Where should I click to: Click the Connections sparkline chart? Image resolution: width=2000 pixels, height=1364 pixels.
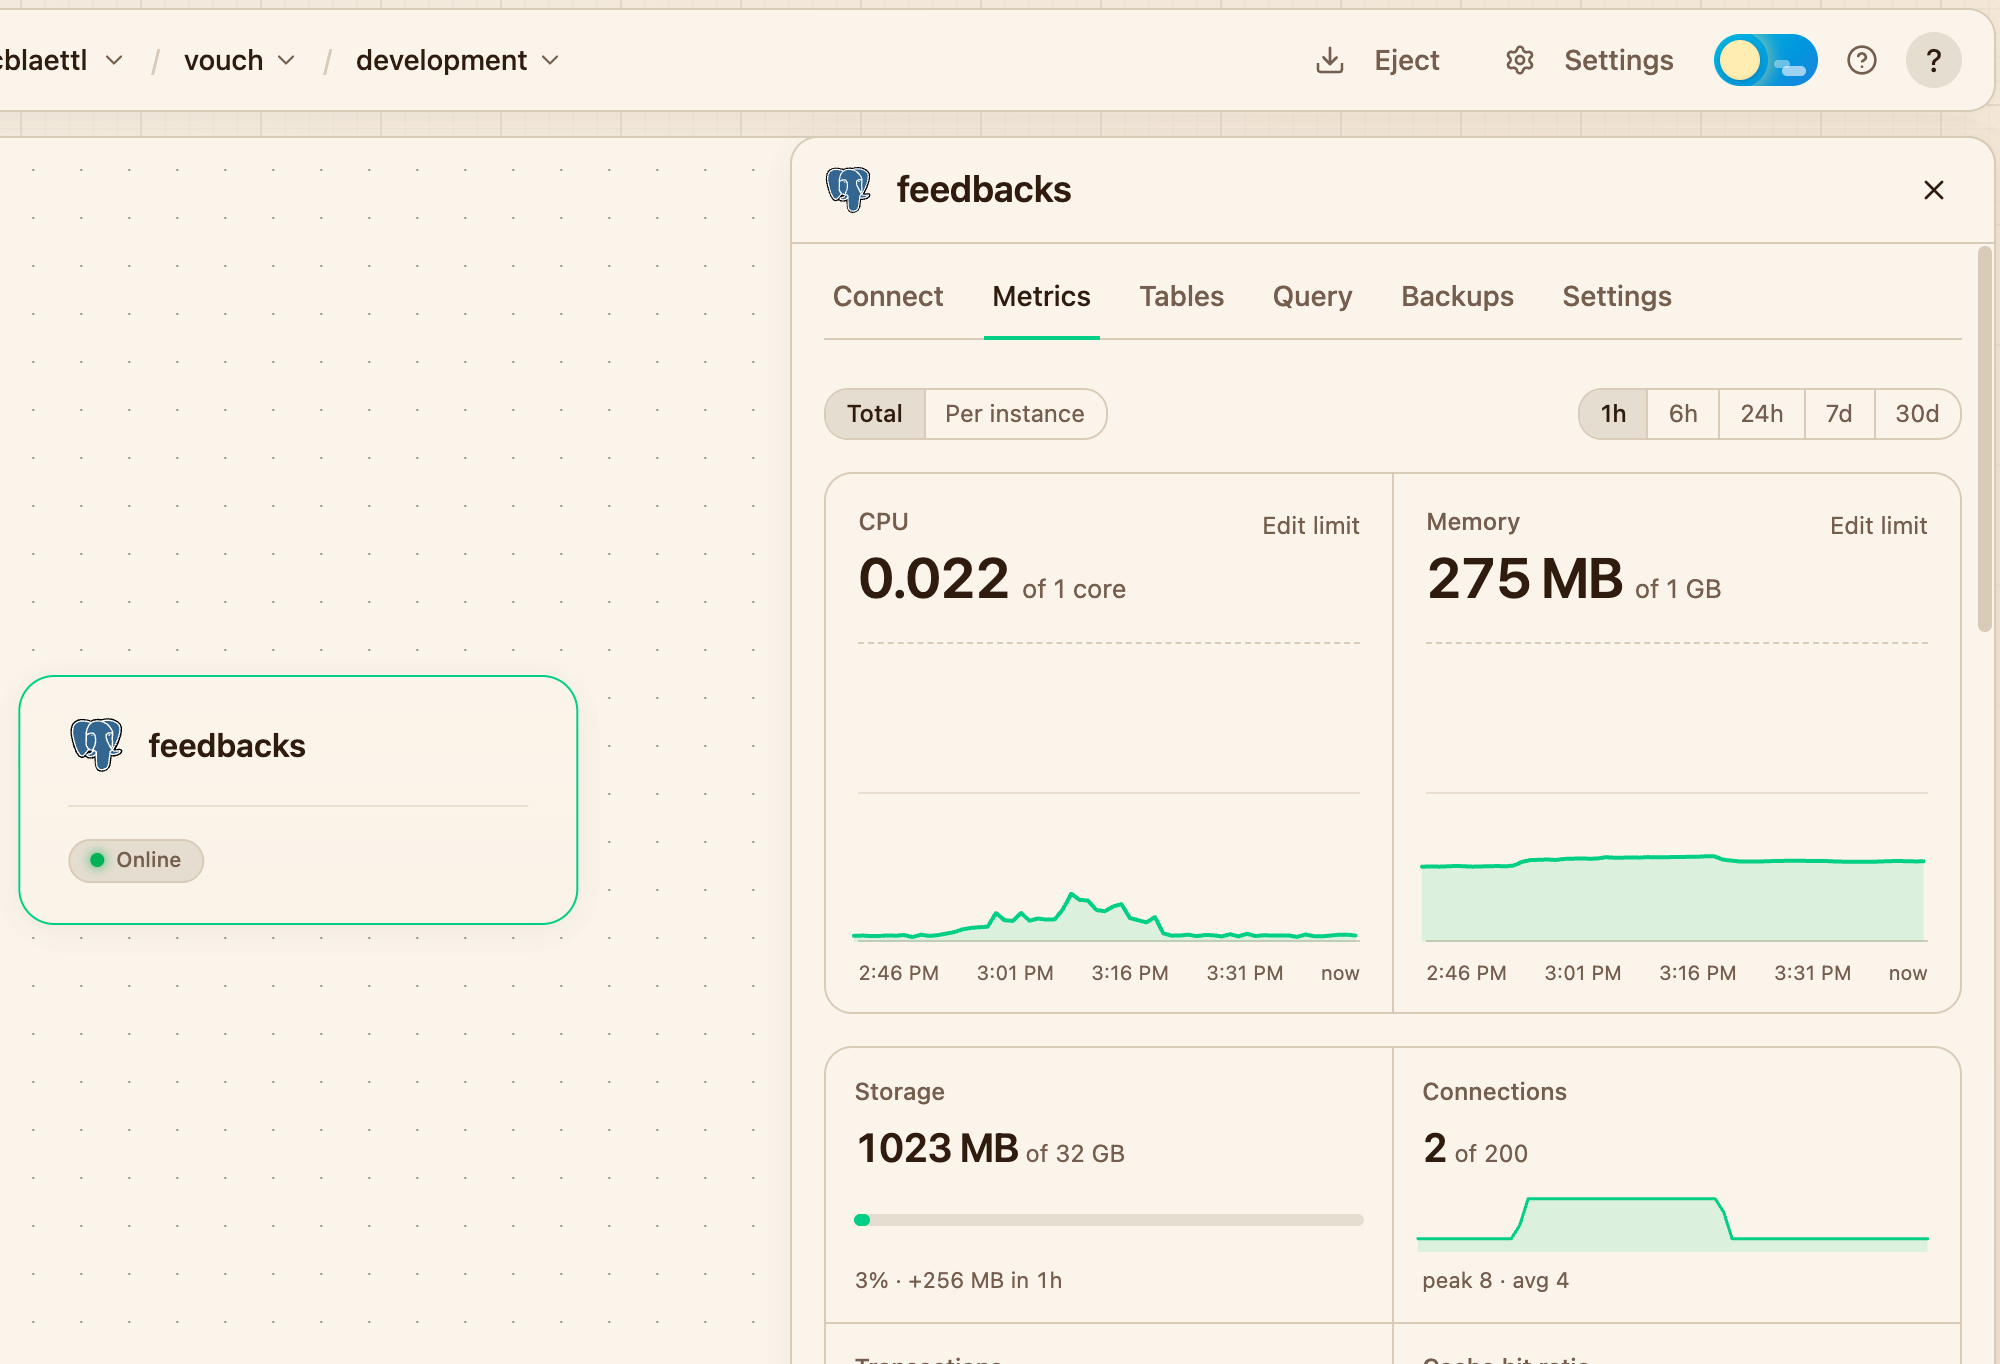click(x=1672, y=1224)
